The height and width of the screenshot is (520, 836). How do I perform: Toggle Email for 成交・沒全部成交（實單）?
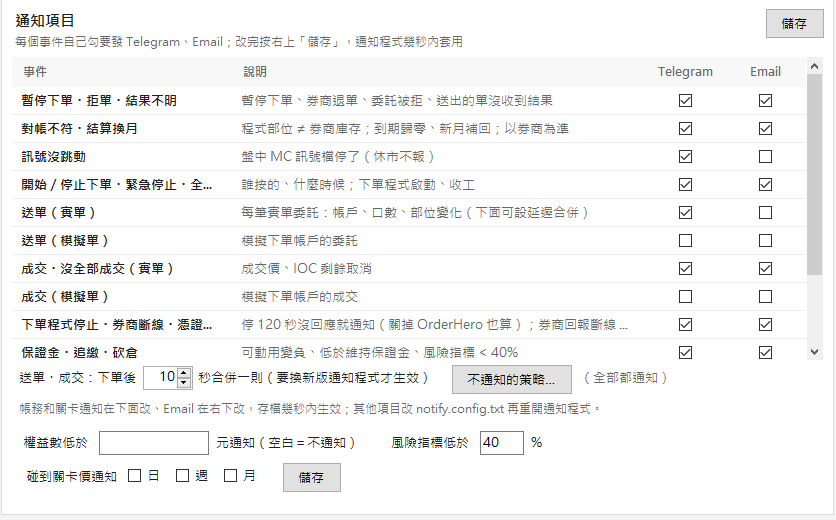tap(765, 268)
